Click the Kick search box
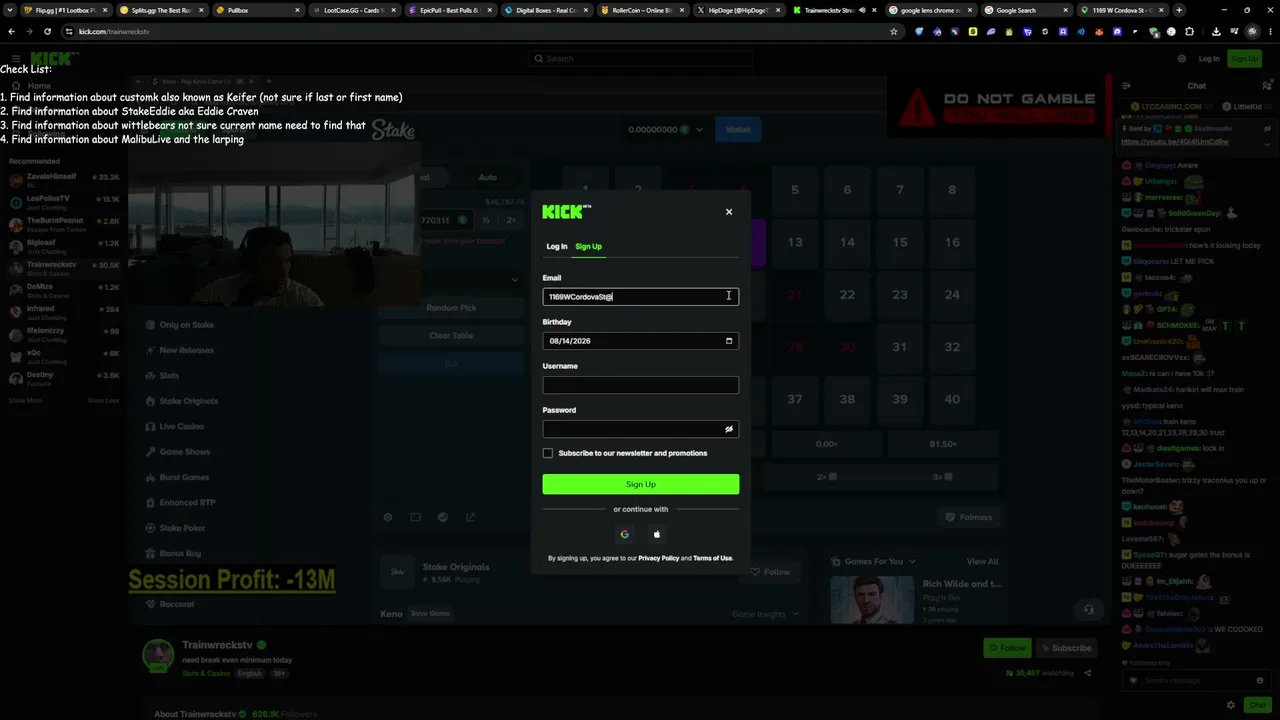The image size is (1280, 720). [x=640, y=59]
